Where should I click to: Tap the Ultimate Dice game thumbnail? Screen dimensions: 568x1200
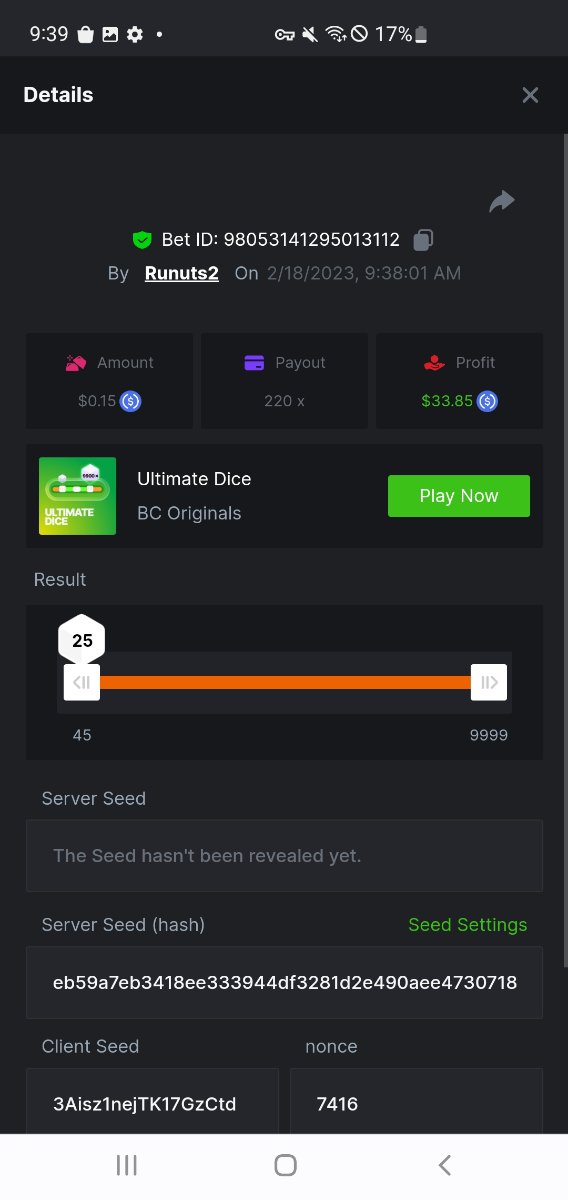point(77,496)
